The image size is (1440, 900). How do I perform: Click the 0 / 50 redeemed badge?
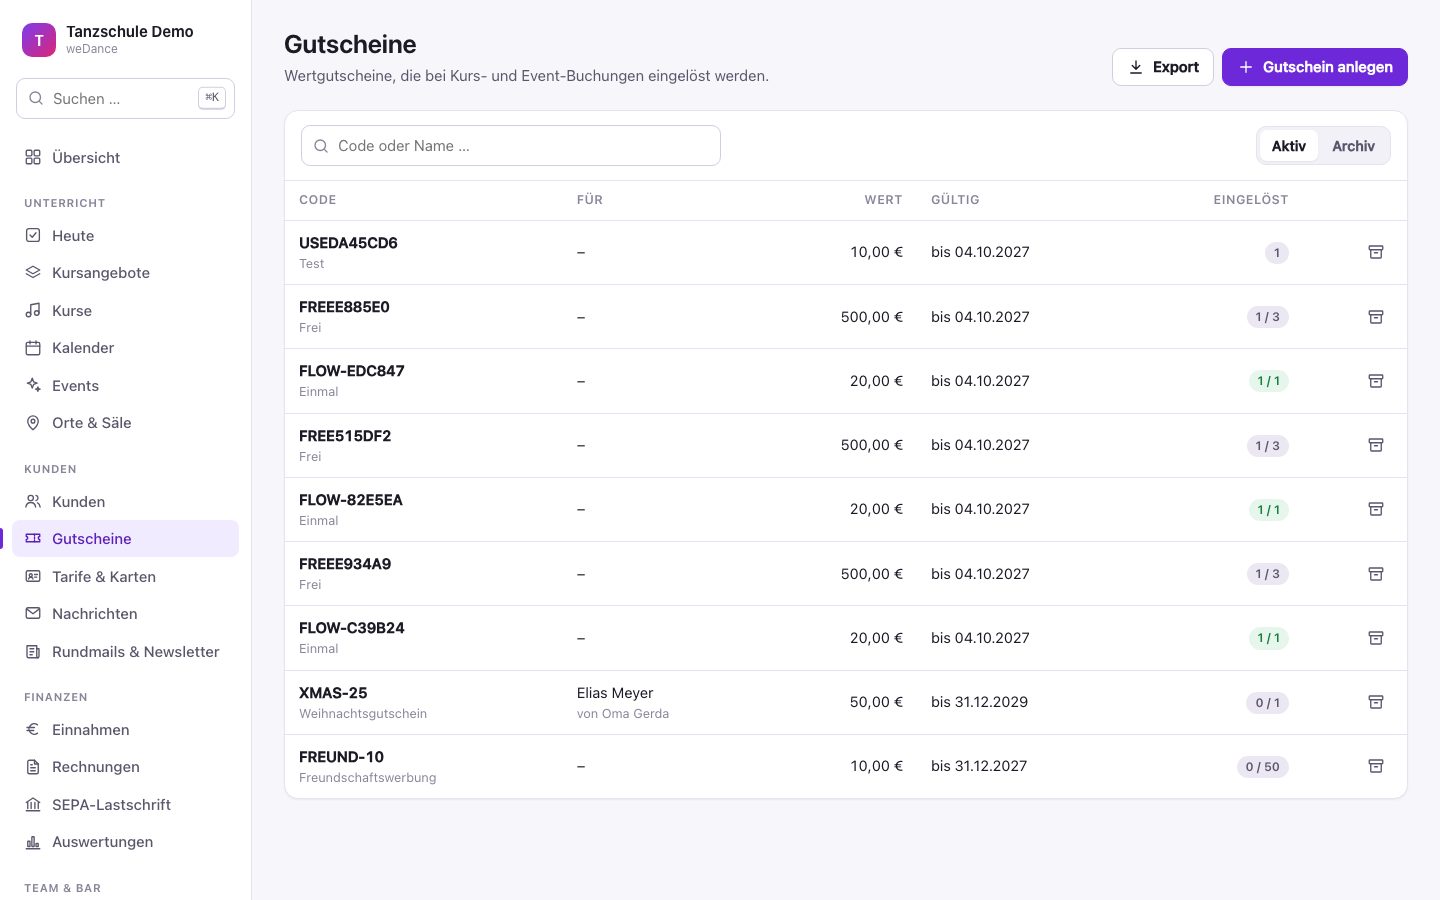(x=1262, y=767)
